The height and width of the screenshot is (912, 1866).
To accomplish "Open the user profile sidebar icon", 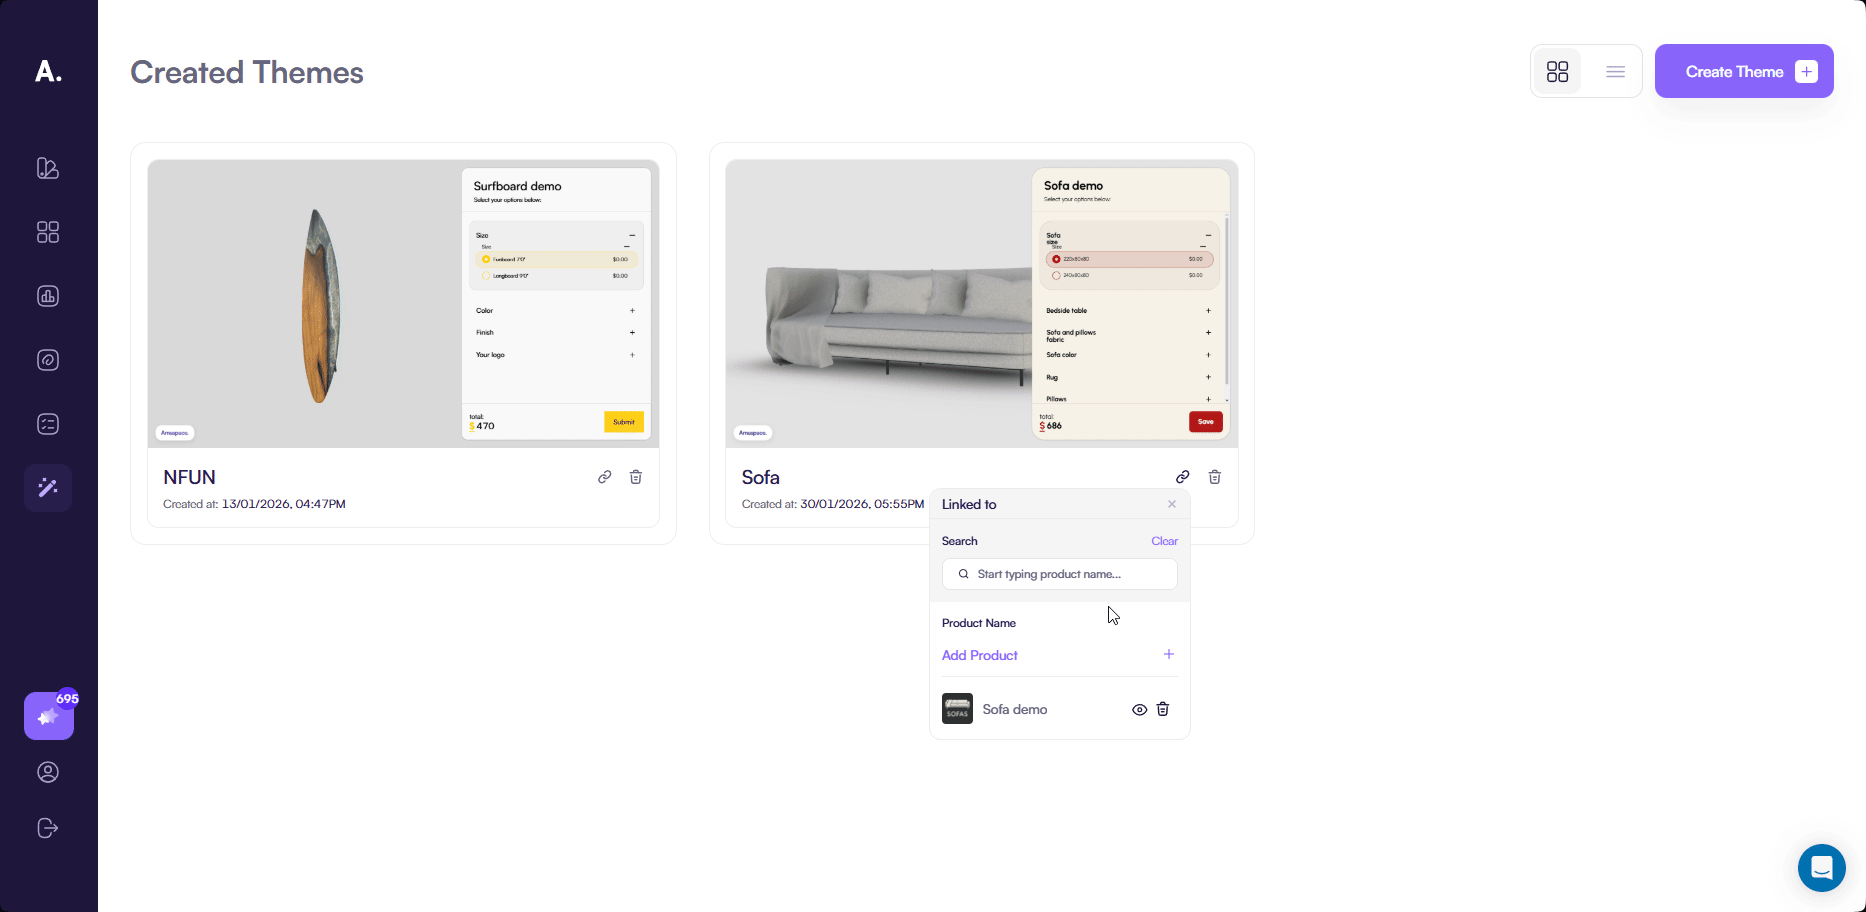I will point(48,772).
